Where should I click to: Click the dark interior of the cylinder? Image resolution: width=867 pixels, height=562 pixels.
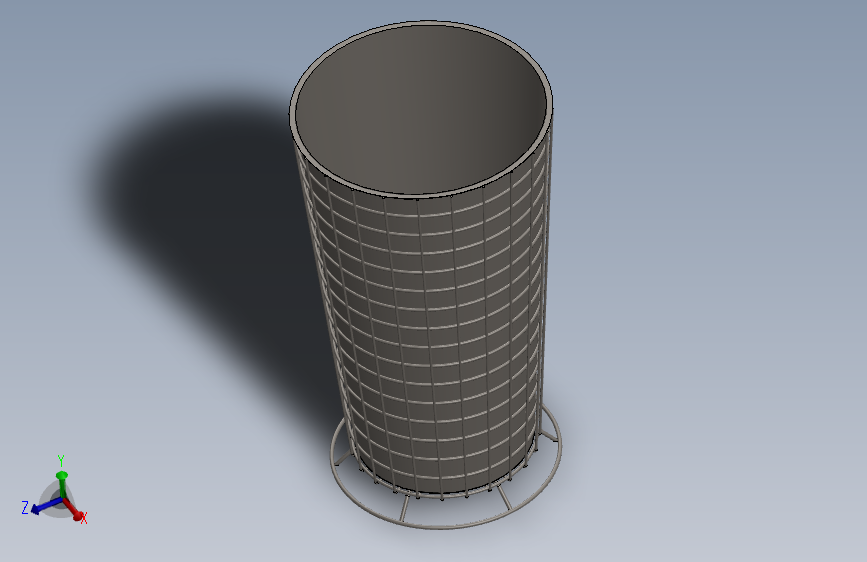[420, 108]
